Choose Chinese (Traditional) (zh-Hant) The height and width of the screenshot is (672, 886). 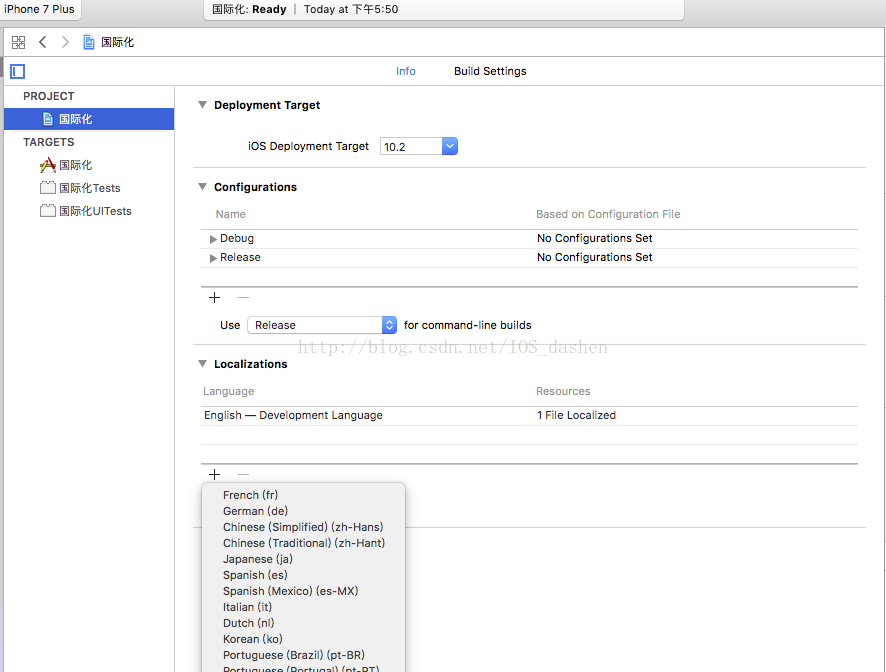(303, 543)
